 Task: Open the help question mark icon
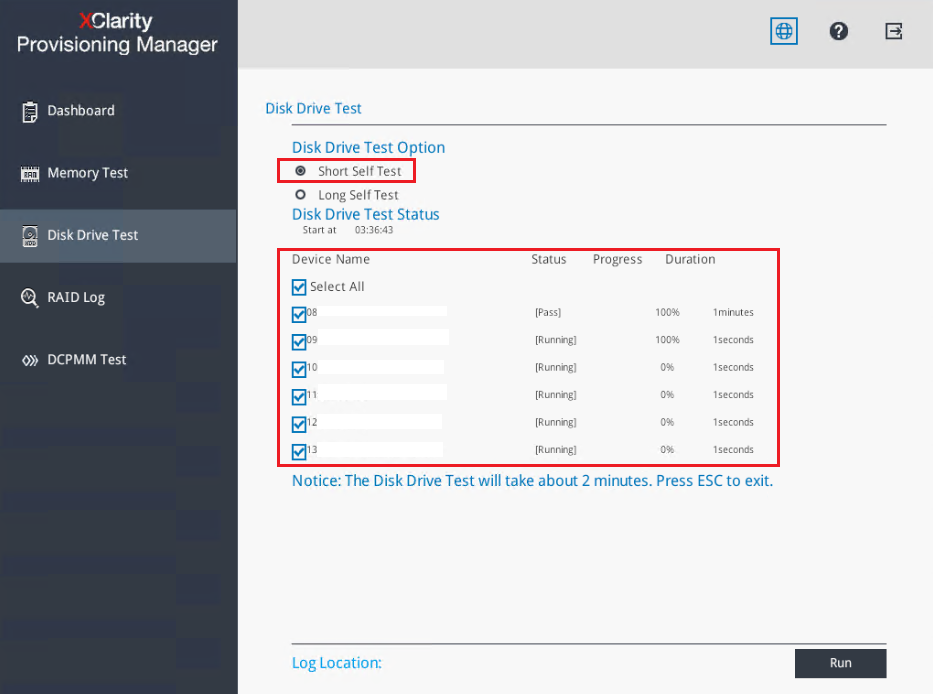[x=838, y=31]
